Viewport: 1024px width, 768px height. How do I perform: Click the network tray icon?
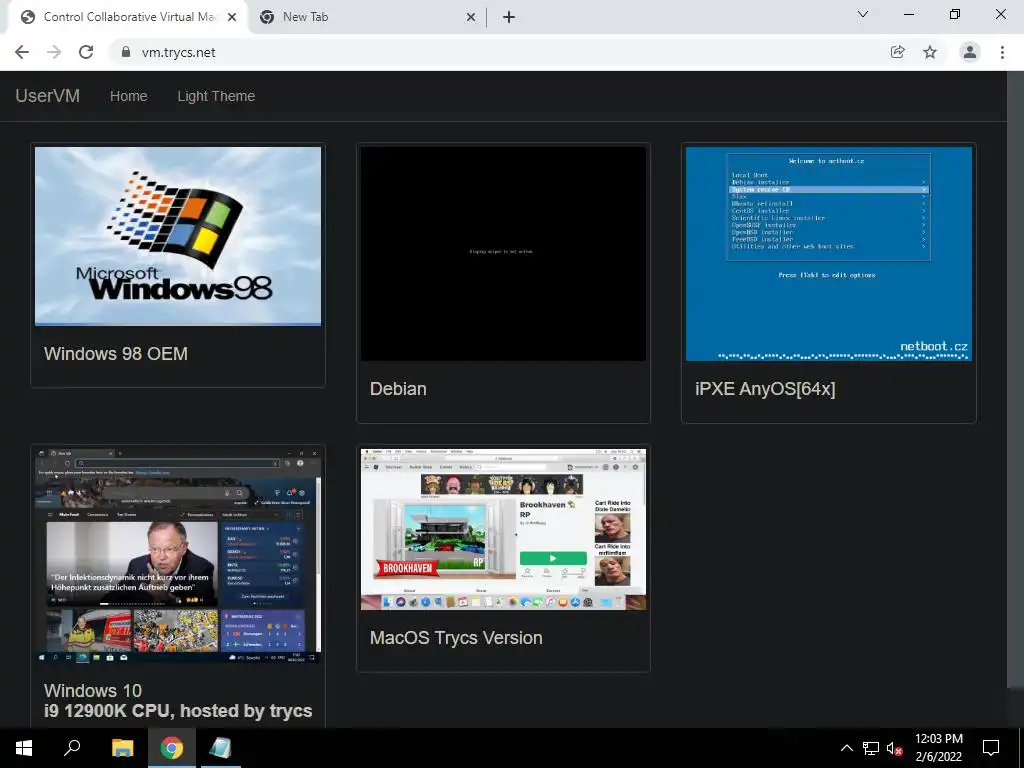tap(871, 748)
